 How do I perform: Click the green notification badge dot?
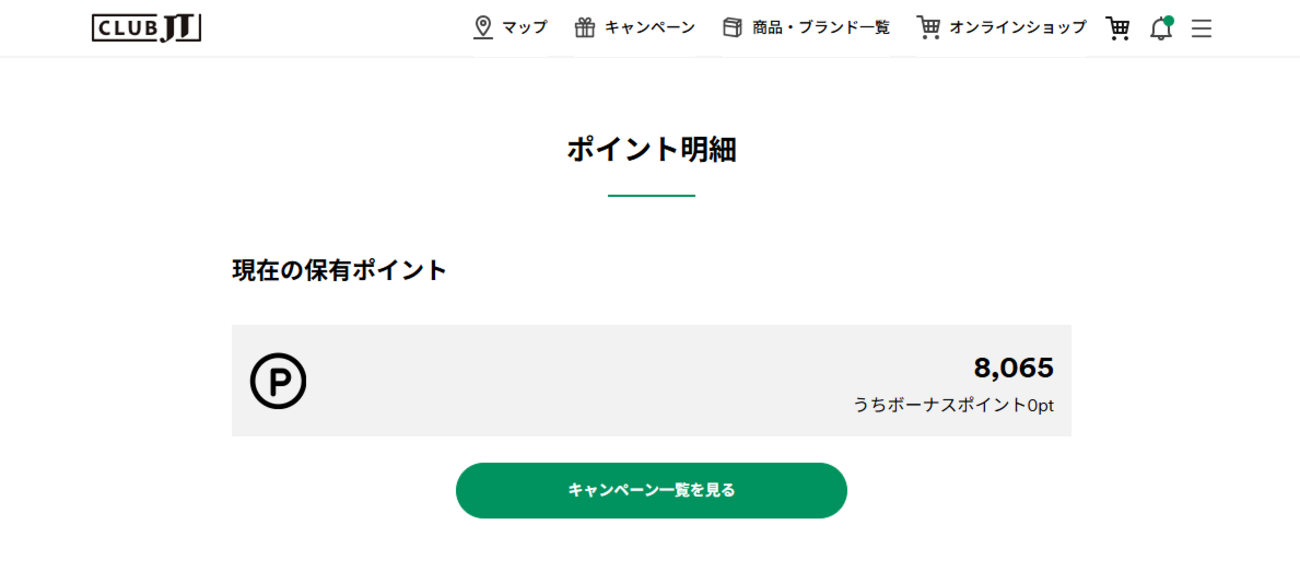(x=1168, y=20)
